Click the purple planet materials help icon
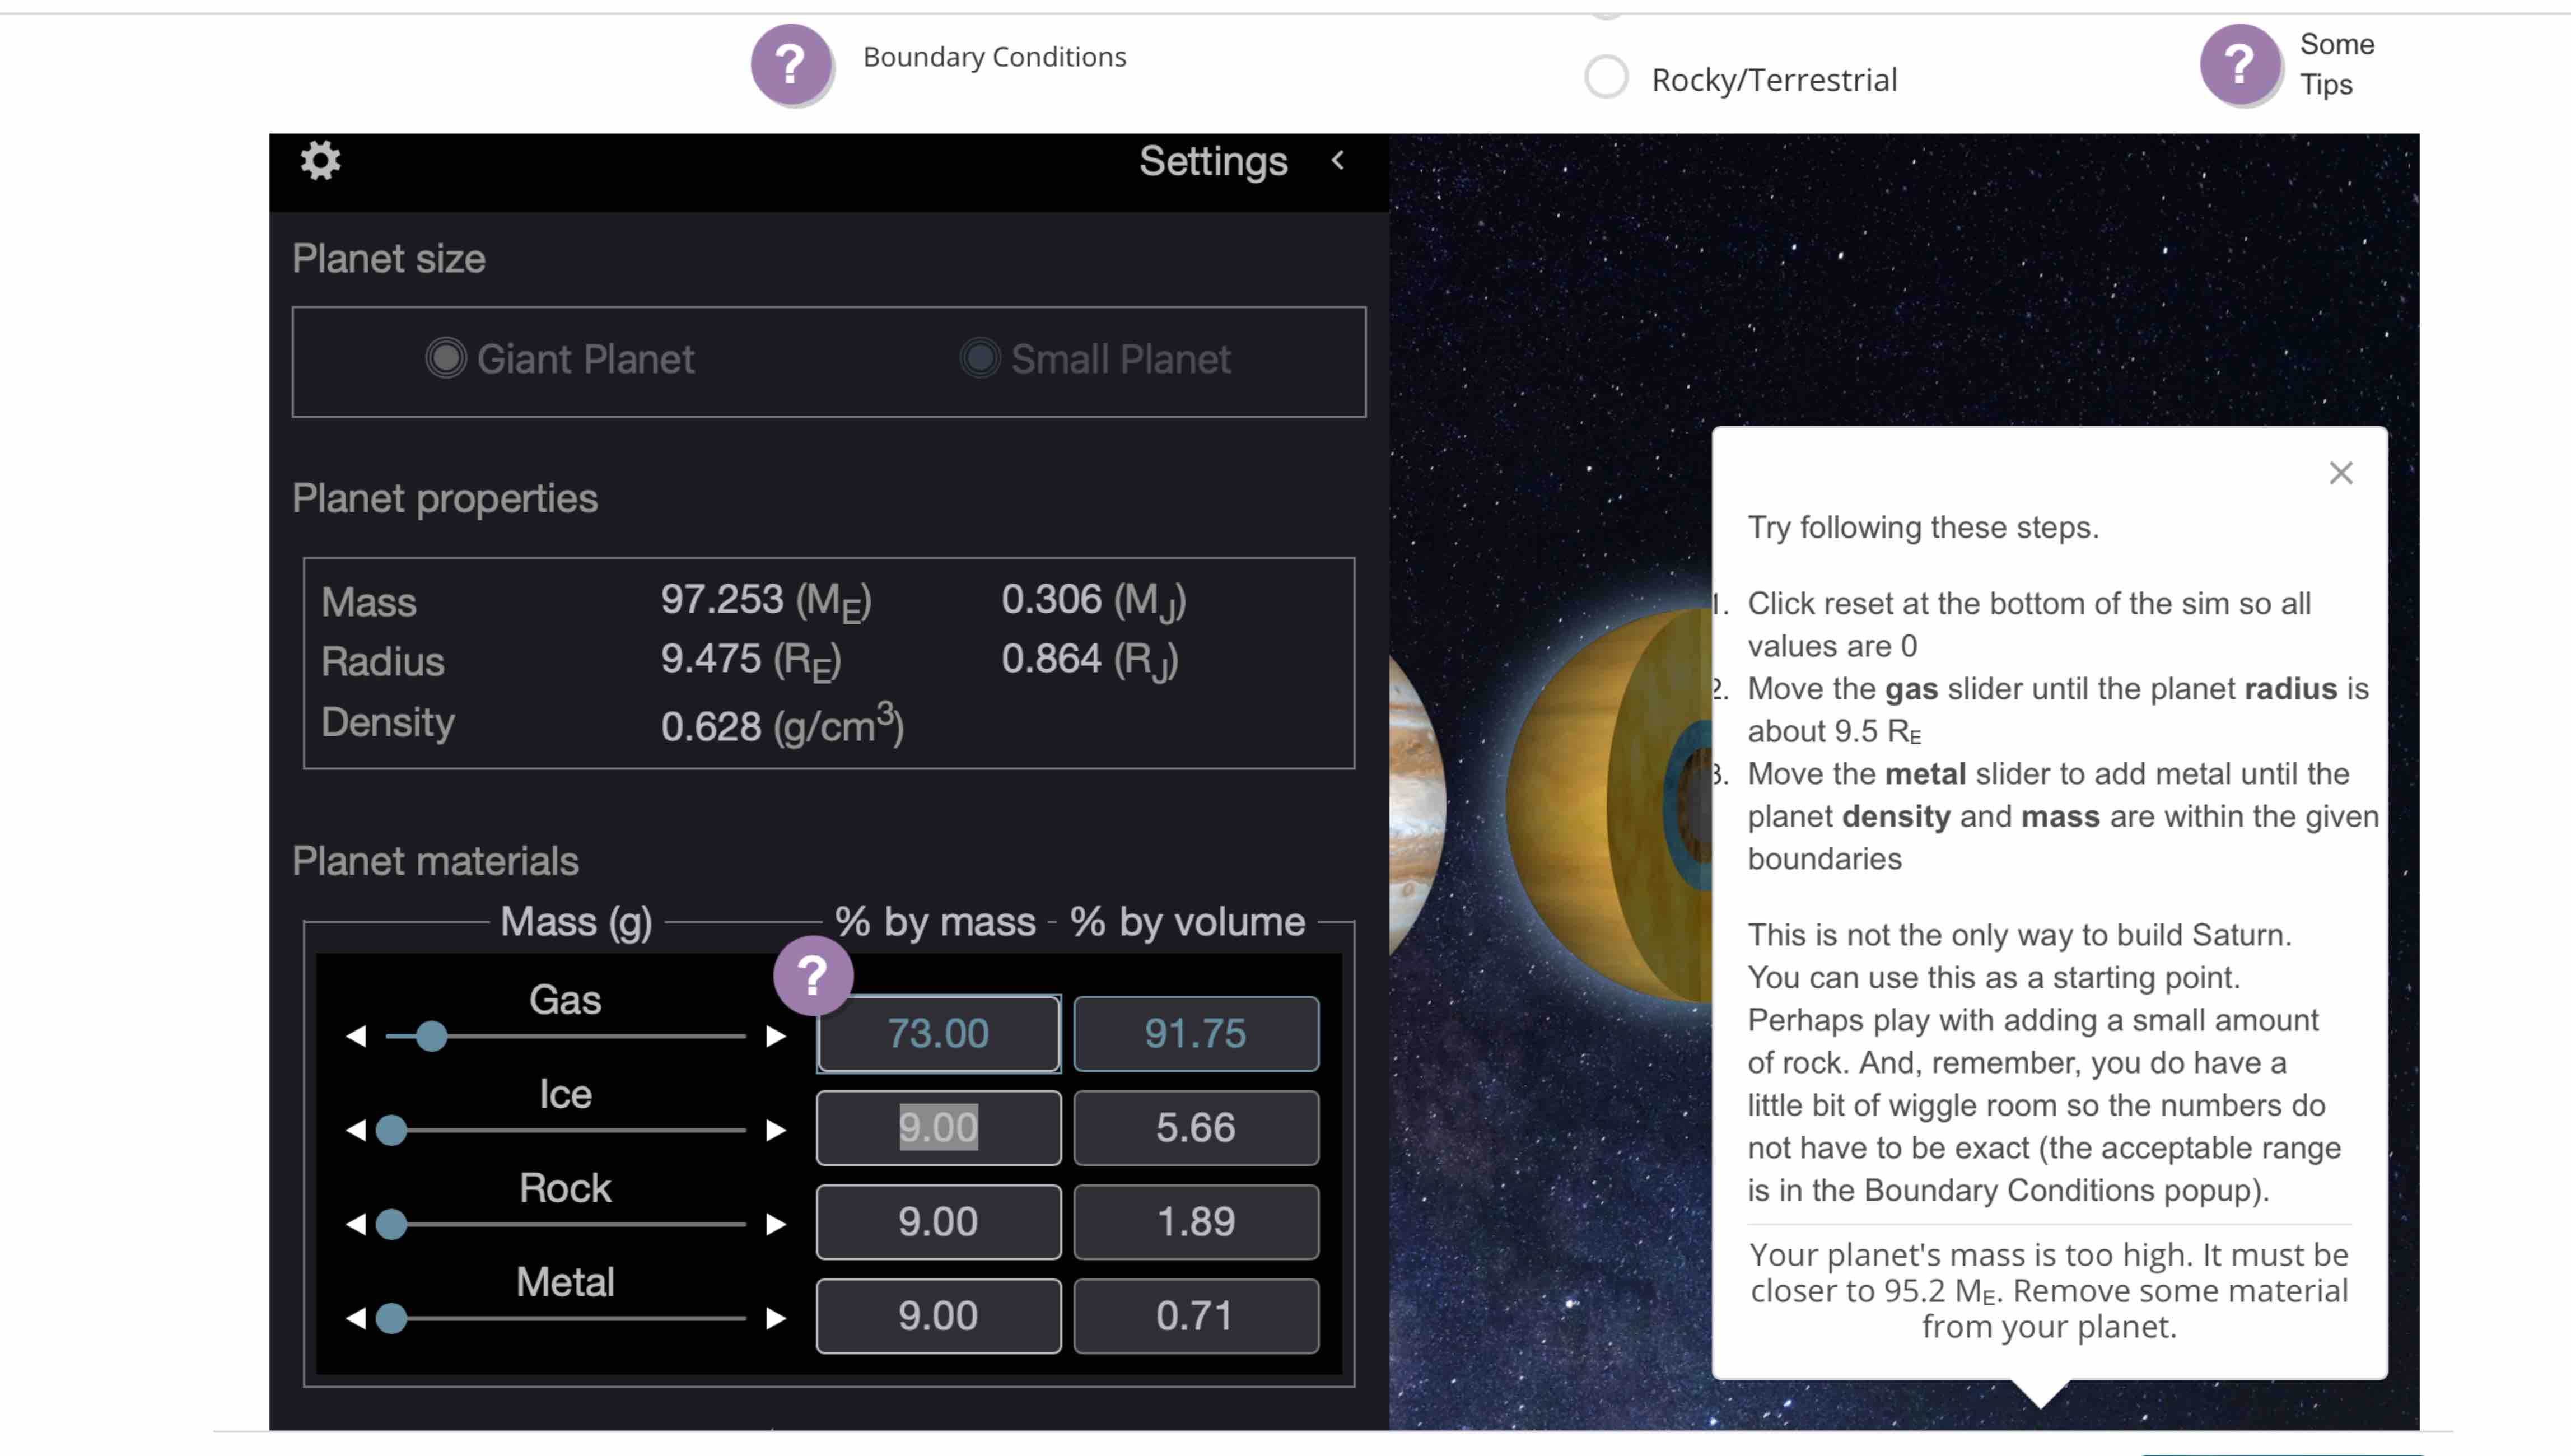 pos(812,975)
